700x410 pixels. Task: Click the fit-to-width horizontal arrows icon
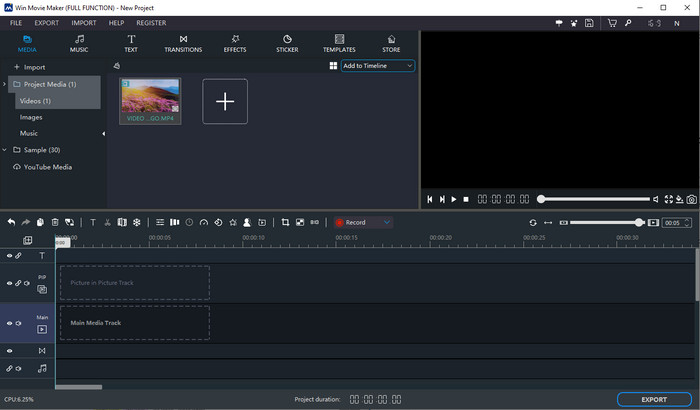point(548,222)
